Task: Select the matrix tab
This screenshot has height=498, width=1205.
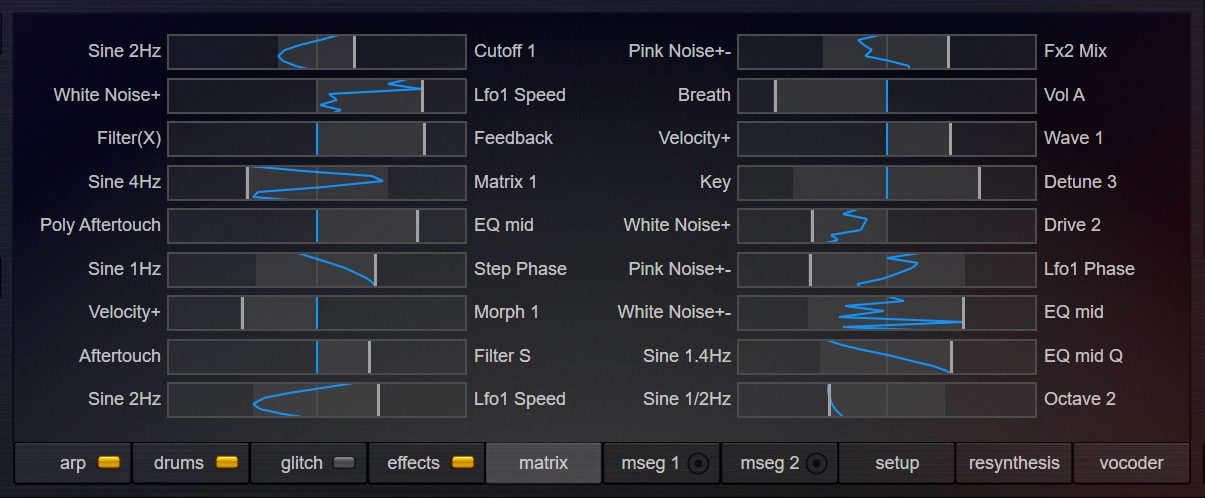Action: coord(543,463)
